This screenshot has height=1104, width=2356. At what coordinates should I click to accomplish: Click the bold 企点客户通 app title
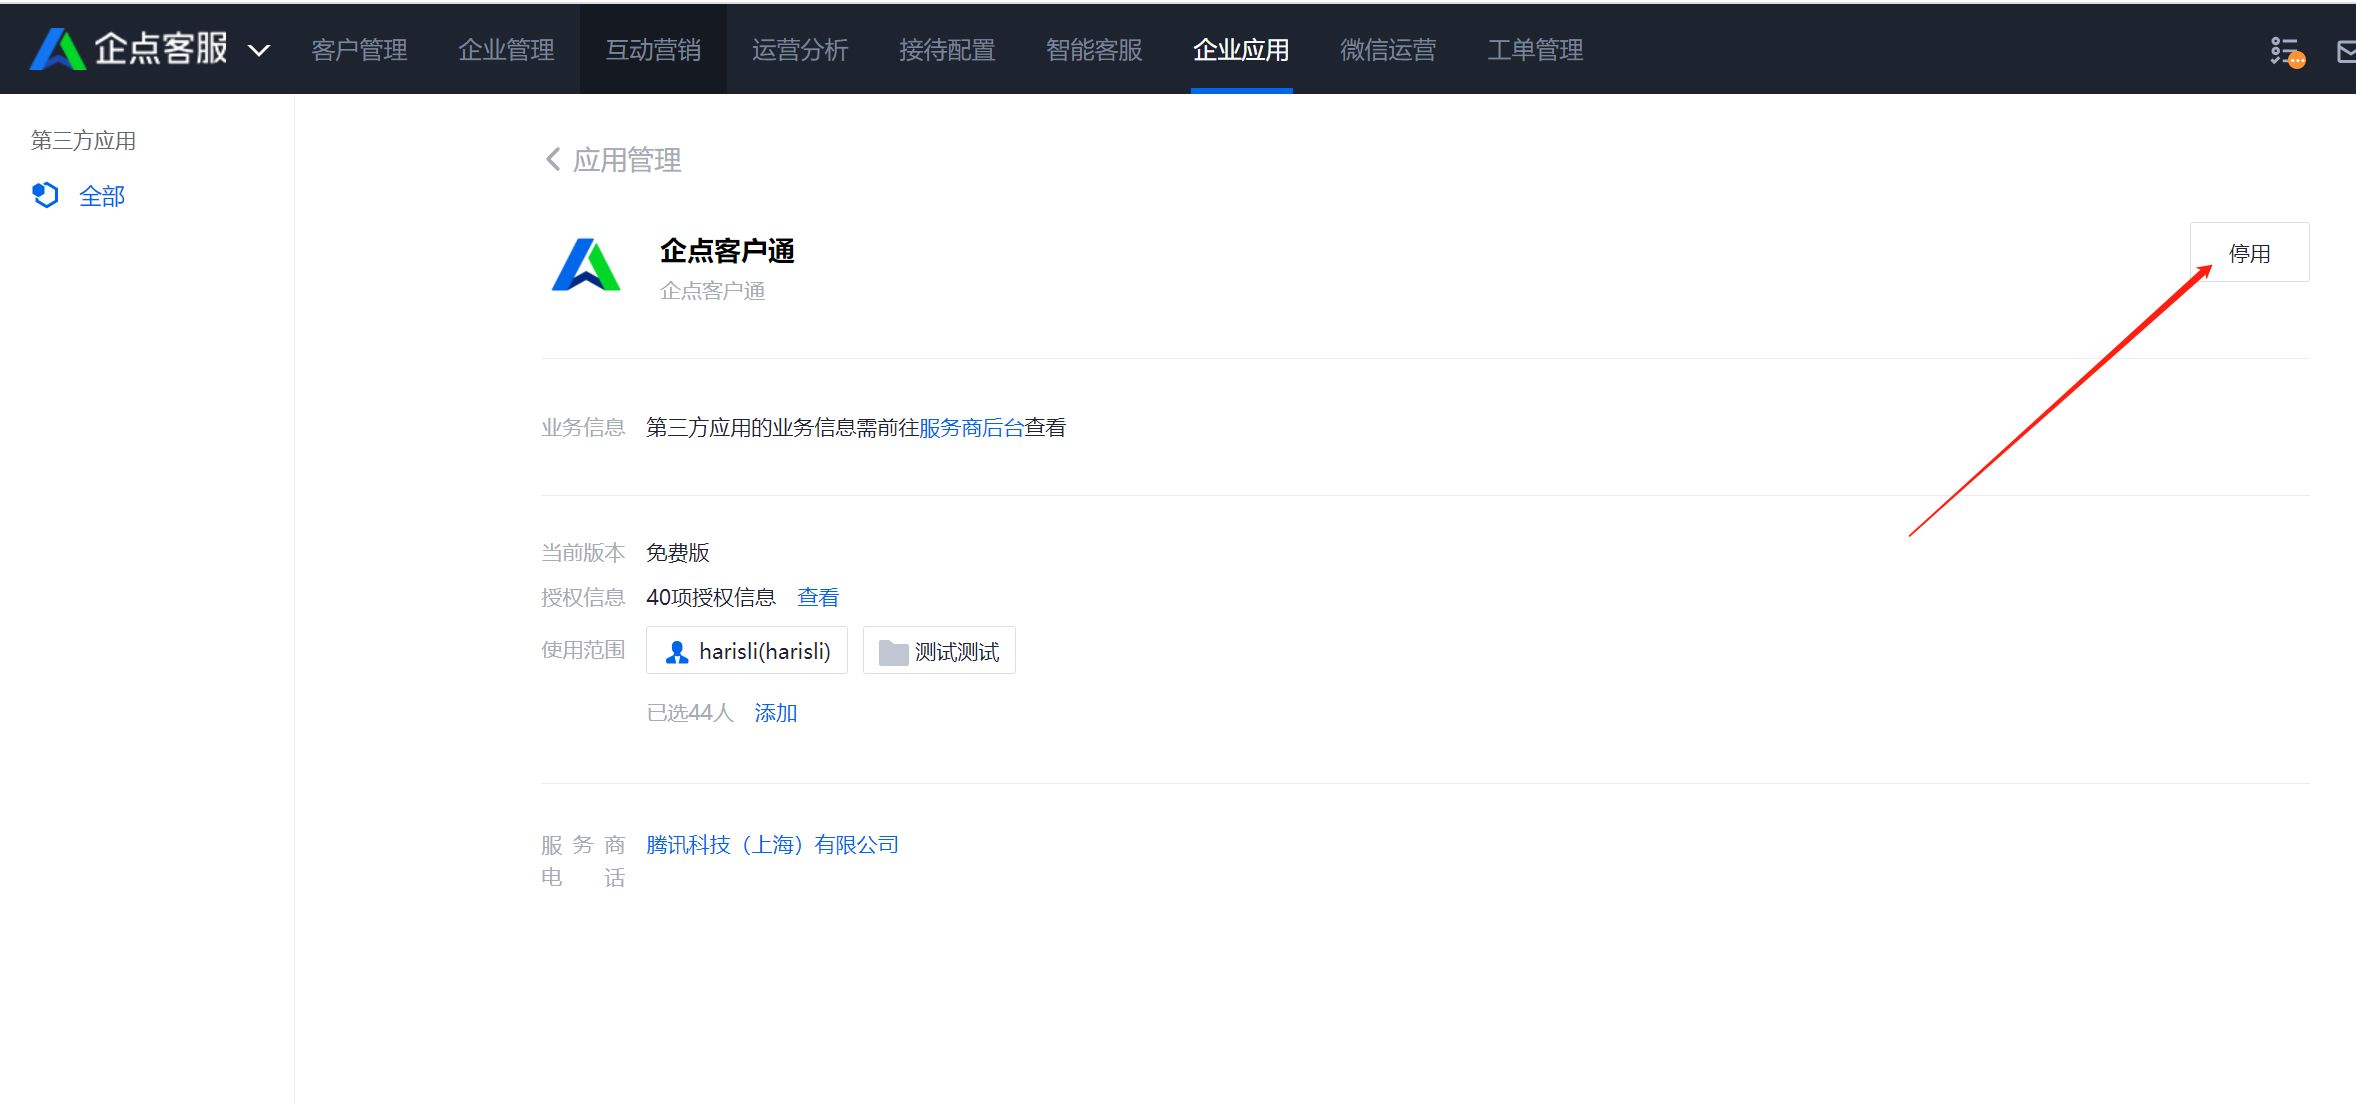click(x=727, y=251)
